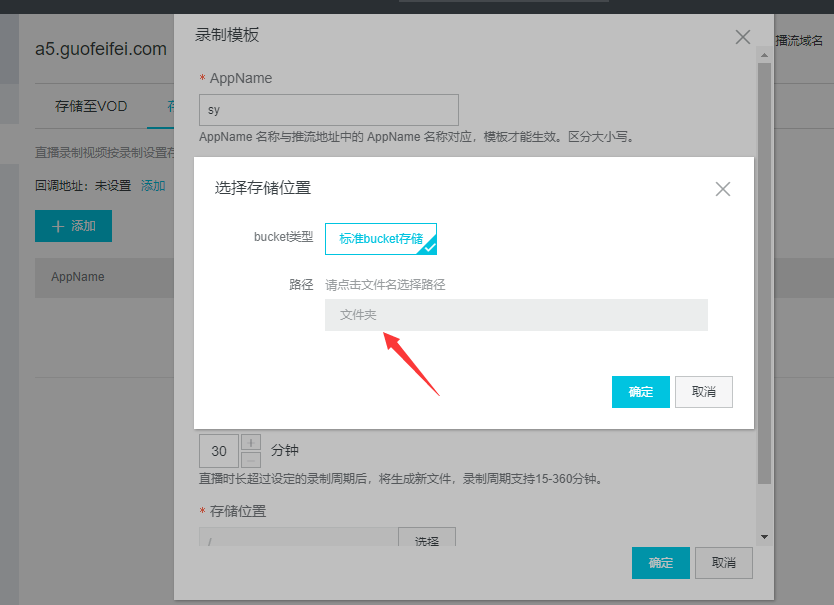The image size is (834, 605).
Task: Click the AppName input containing sy
Action: [x=328, y=110]
